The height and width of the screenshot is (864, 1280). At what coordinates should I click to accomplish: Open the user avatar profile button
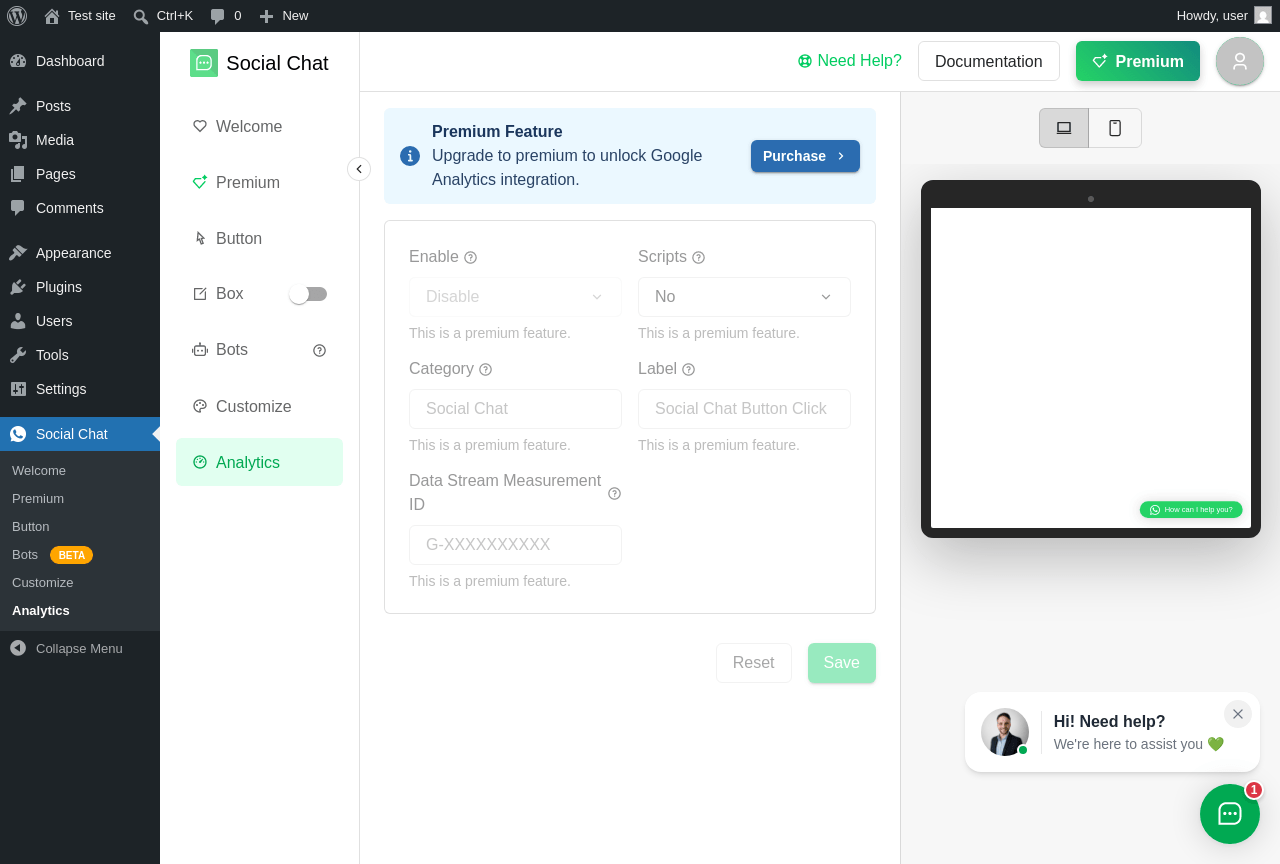tap(1240, 61)
